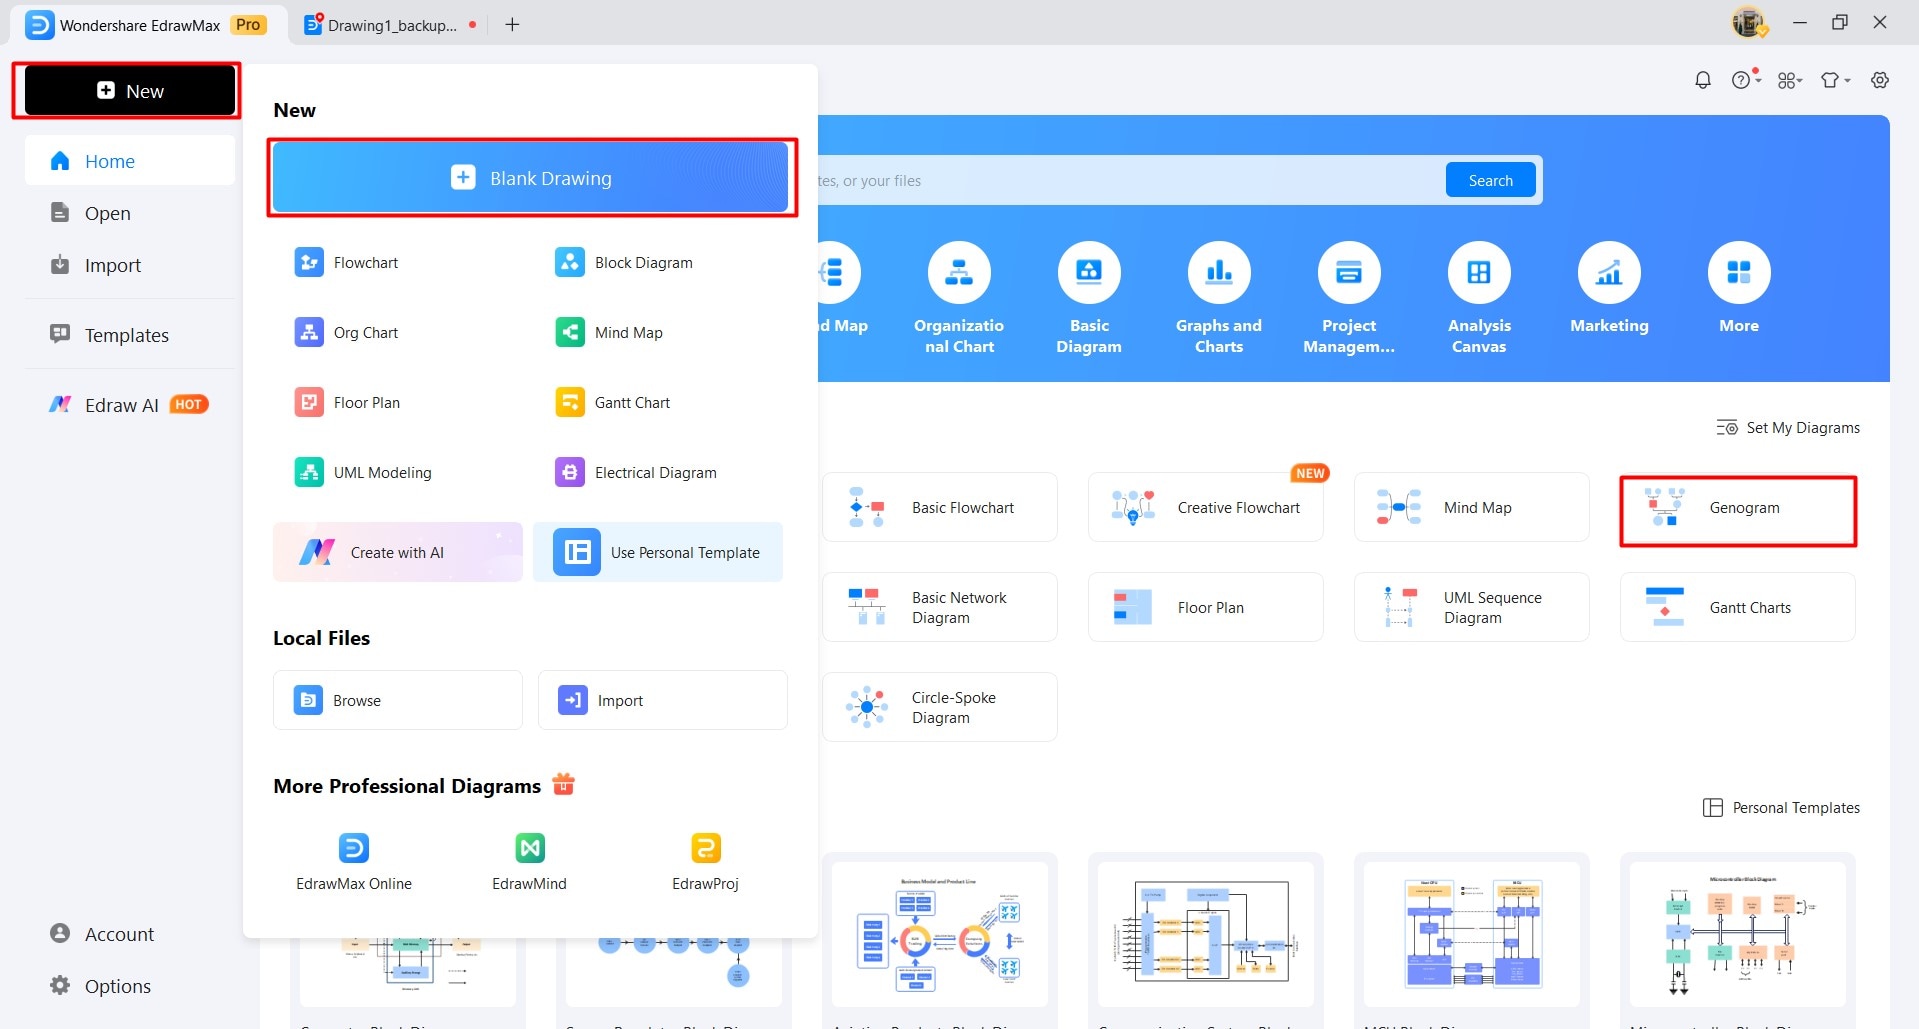Screen dimensions: 1919x1029
Task: Click Use Personal Template button
Action: pyautogui.click(x=658, y=552)
